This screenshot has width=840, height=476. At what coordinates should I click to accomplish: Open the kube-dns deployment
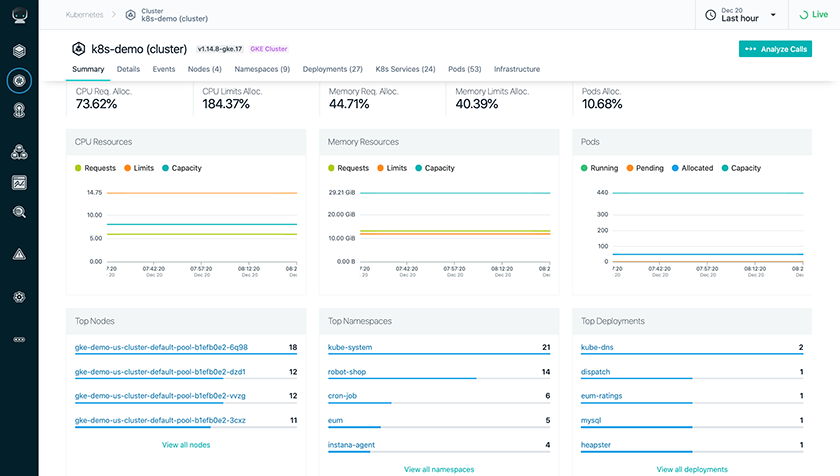pyautogui.click(x=597, y=347)
